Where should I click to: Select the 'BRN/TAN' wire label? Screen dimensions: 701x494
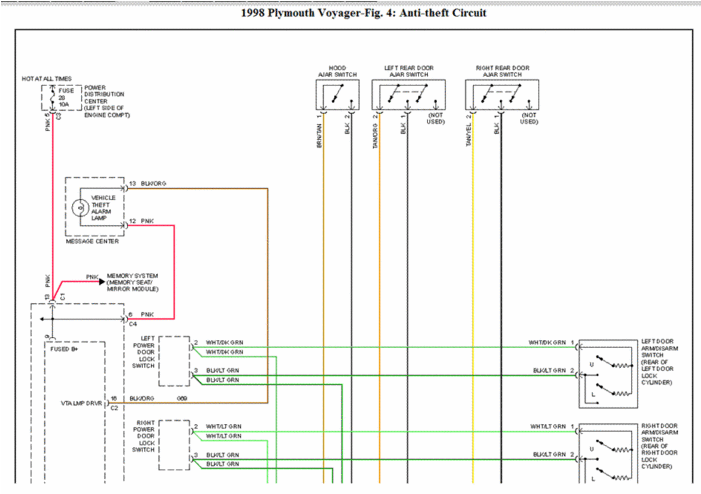(x=319, y=136)
